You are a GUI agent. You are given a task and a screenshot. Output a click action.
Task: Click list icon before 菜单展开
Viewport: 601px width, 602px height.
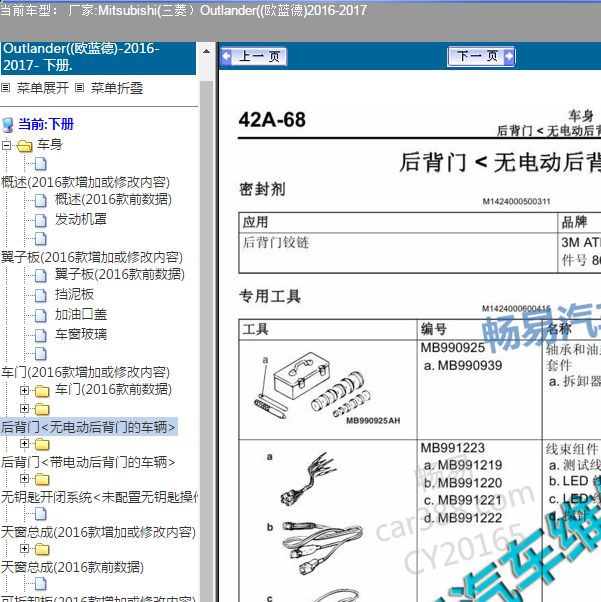[x=5, y=88]
